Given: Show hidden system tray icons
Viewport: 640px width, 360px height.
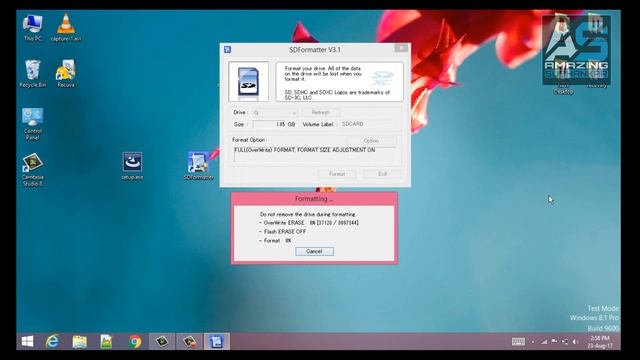Looking at the screenshot, I should (533, 342).
